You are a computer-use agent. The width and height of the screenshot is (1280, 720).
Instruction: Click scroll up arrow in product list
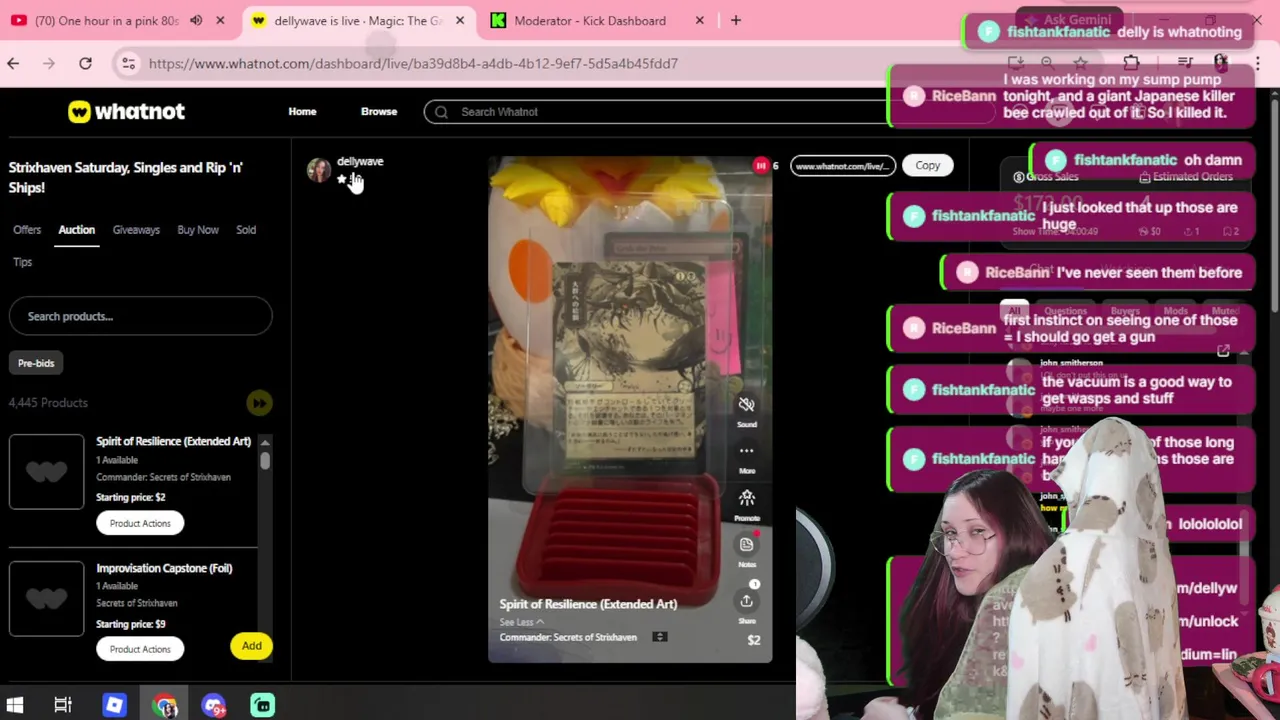[265, 442]
